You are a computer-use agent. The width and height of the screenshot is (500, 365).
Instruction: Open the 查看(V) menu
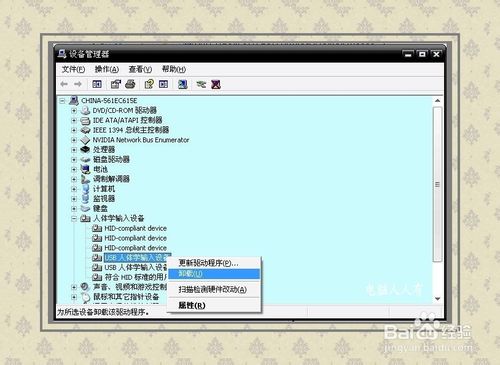click(140, 69)
